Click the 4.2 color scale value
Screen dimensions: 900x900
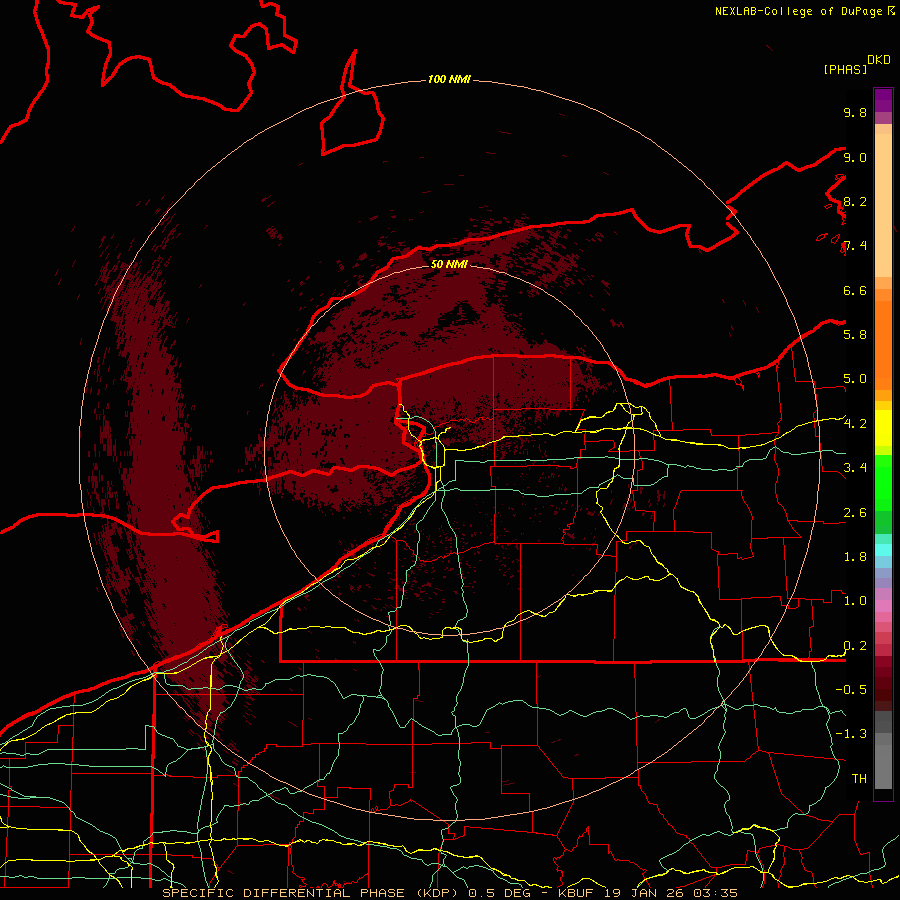coord(855,424)
